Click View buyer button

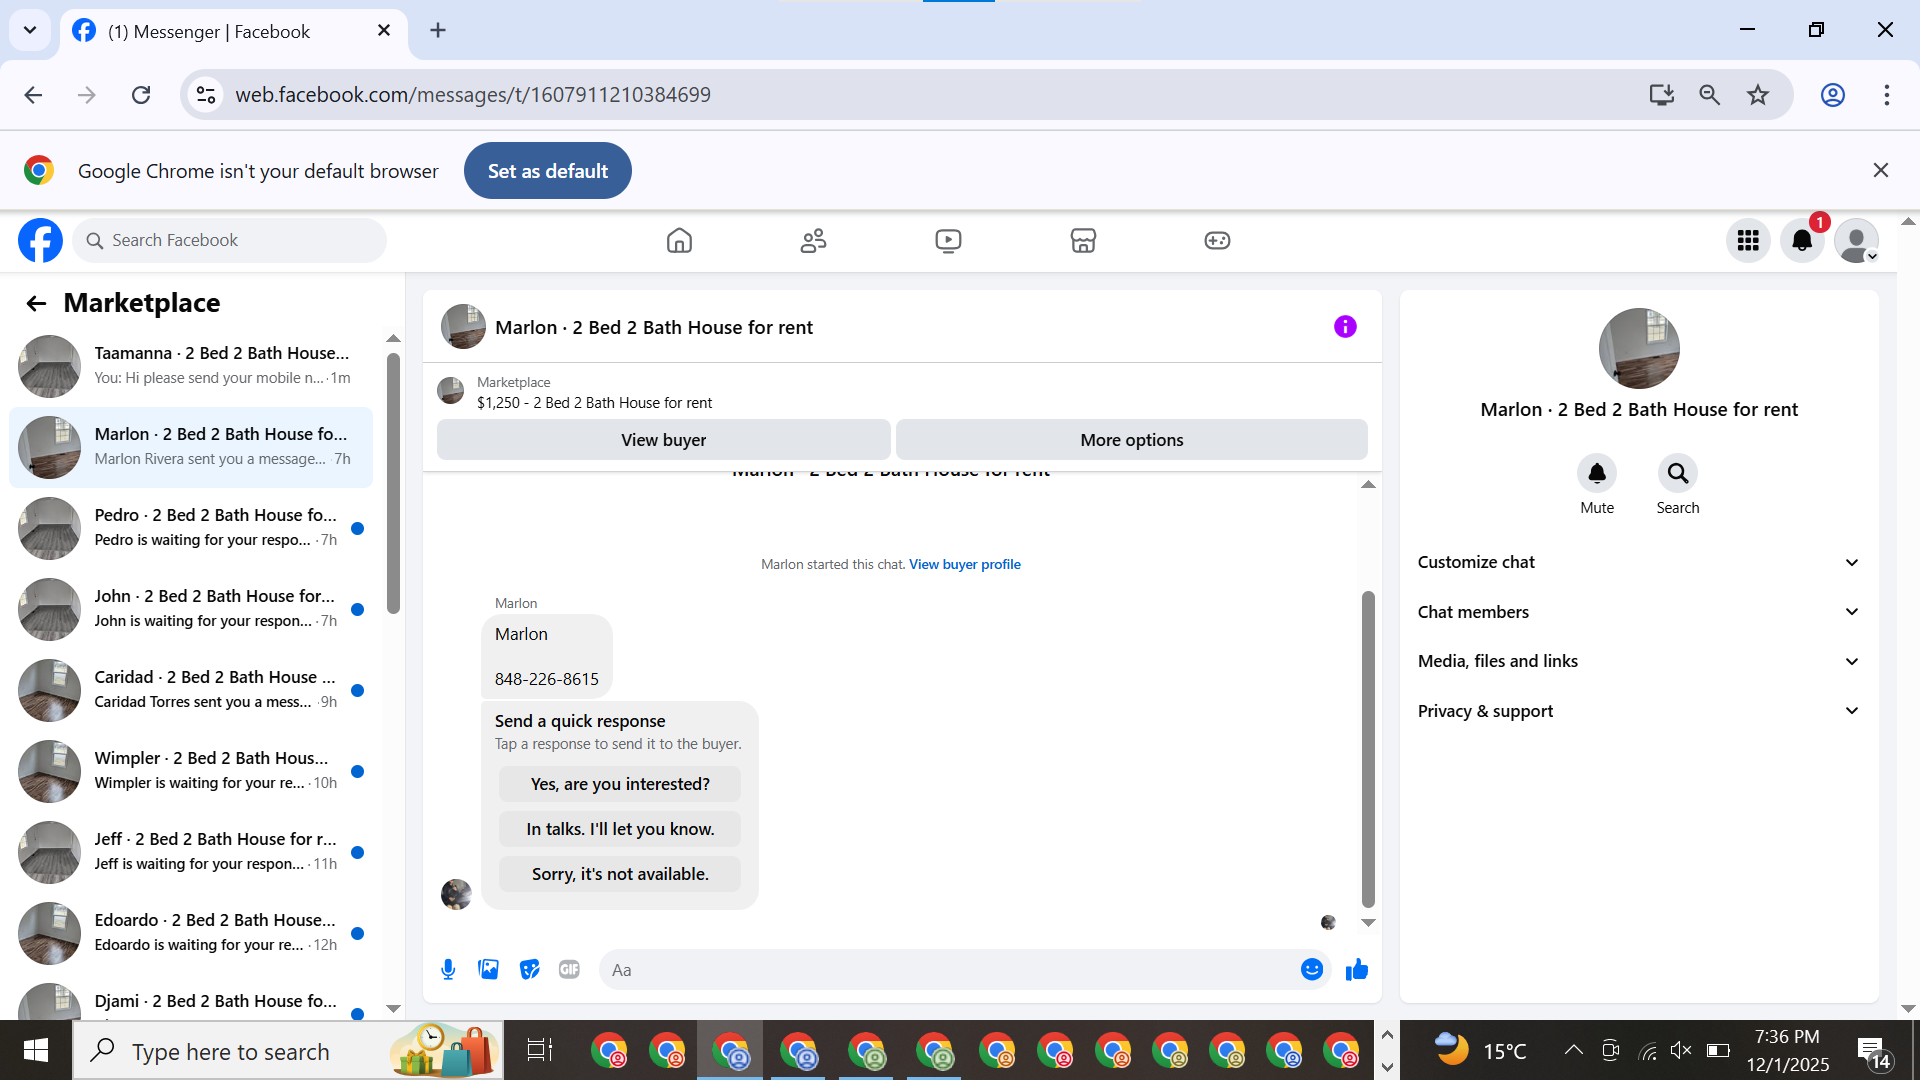tap(663, 440)
